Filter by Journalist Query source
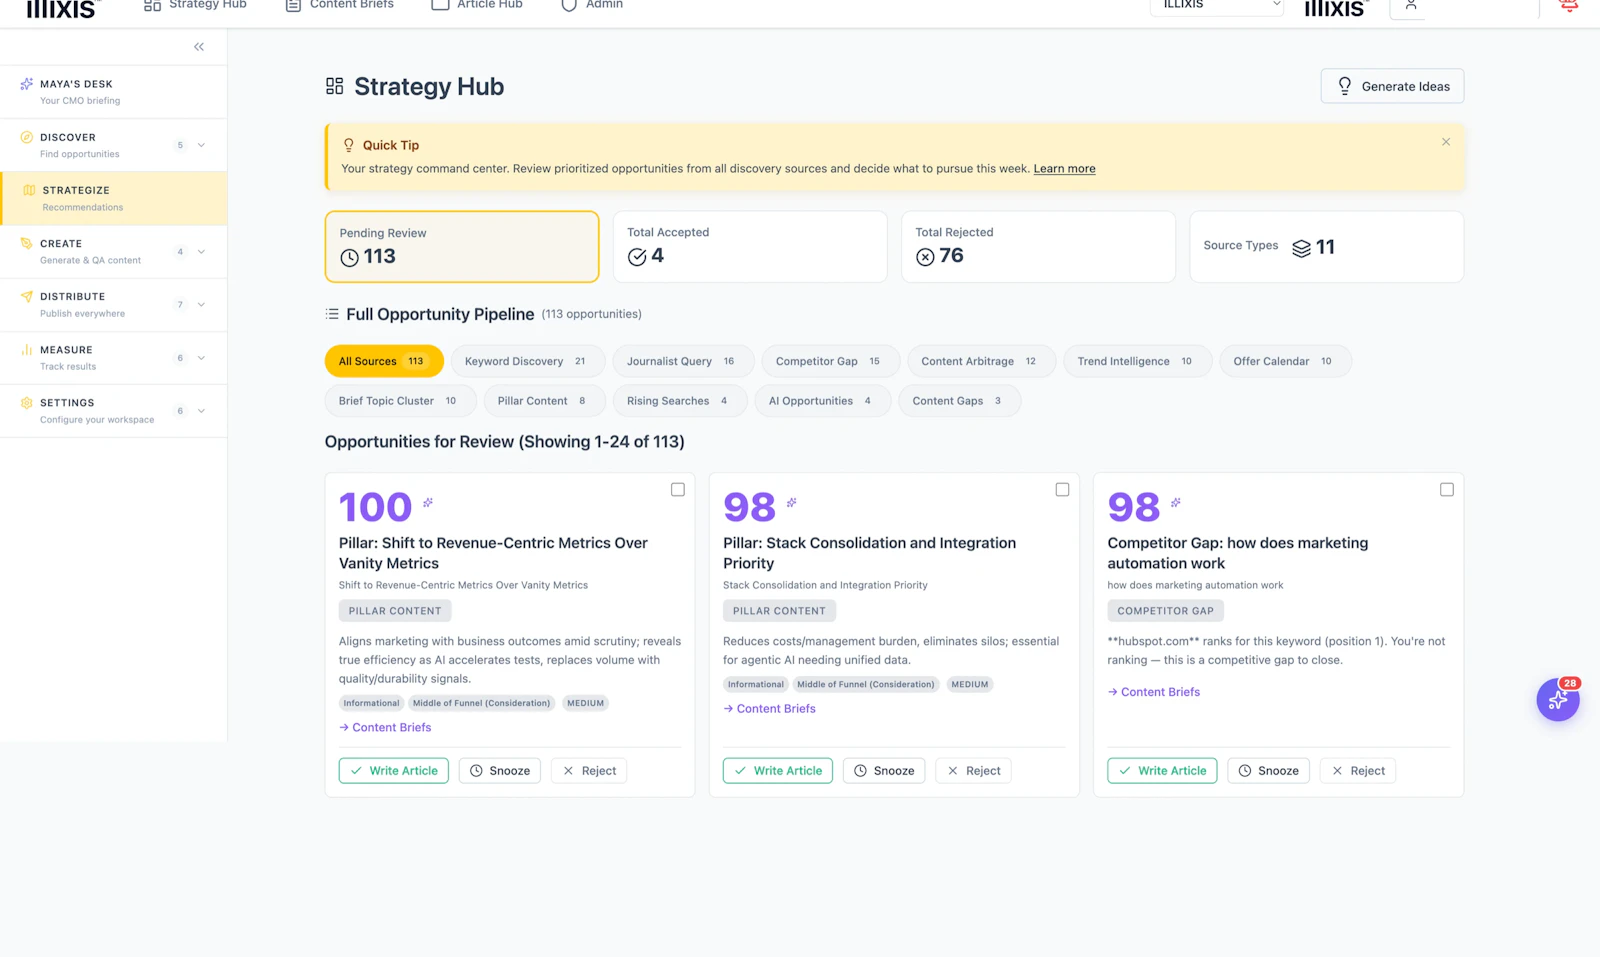1600x957 pixels. pos(684,361)
